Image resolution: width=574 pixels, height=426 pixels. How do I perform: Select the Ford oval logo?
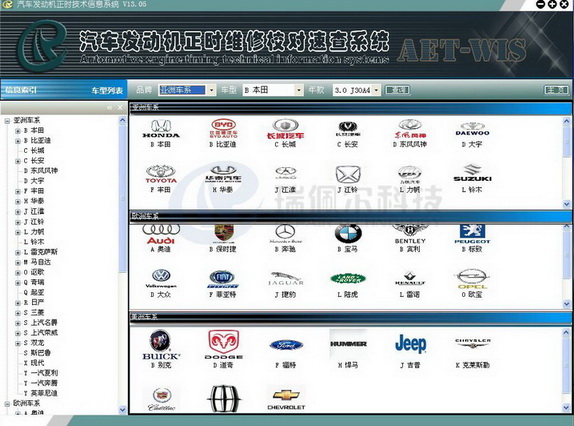pos(286,345)
